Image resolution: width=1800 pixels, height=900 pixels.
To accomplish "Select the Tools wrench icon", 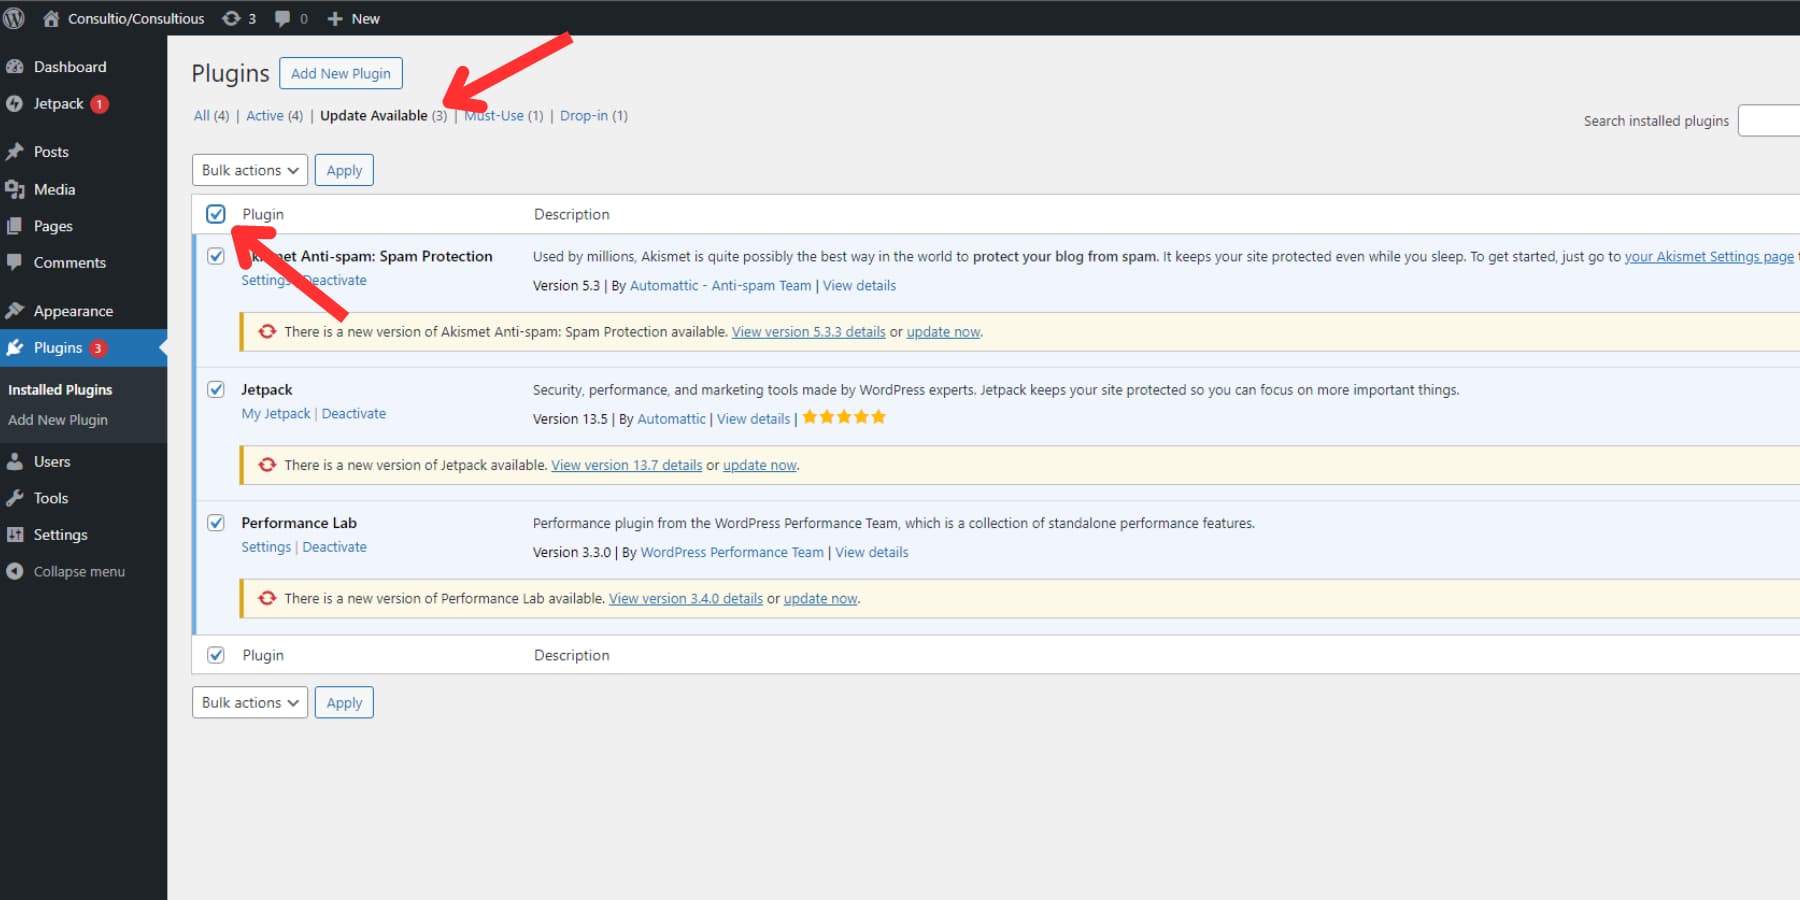I will [17, 497].
